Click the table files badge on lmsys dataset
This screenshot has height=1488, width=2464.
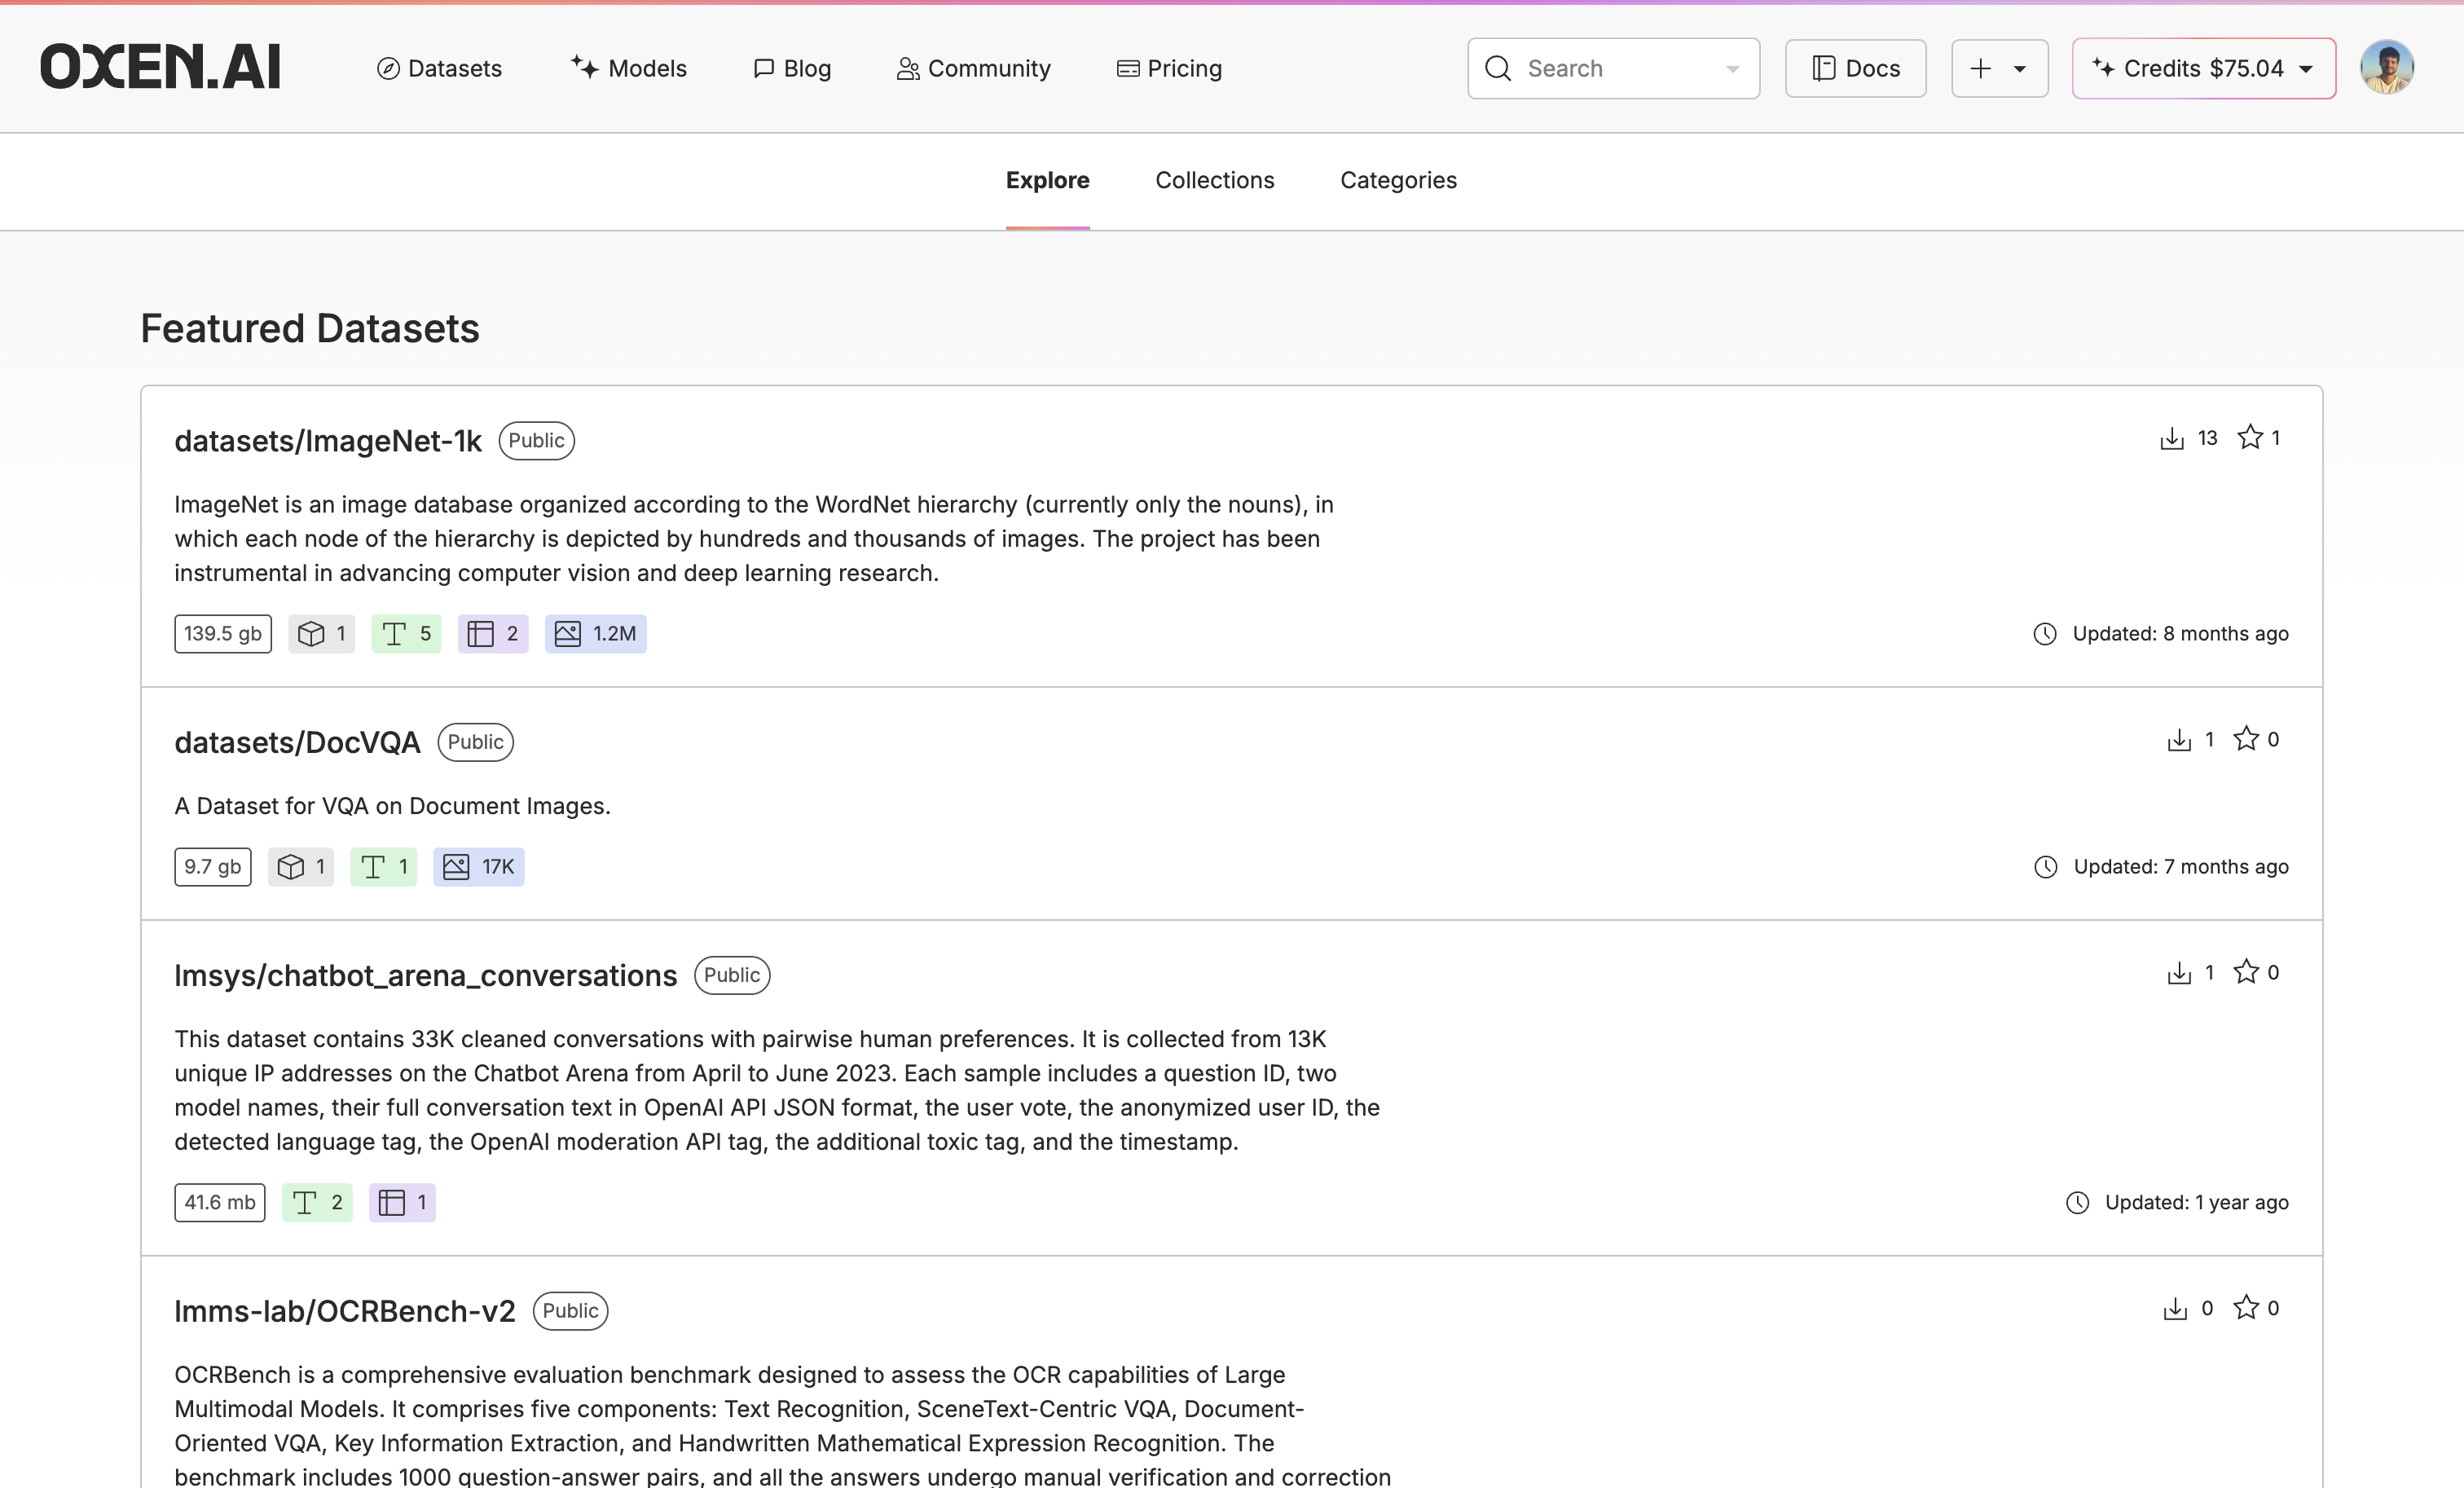402,1203
